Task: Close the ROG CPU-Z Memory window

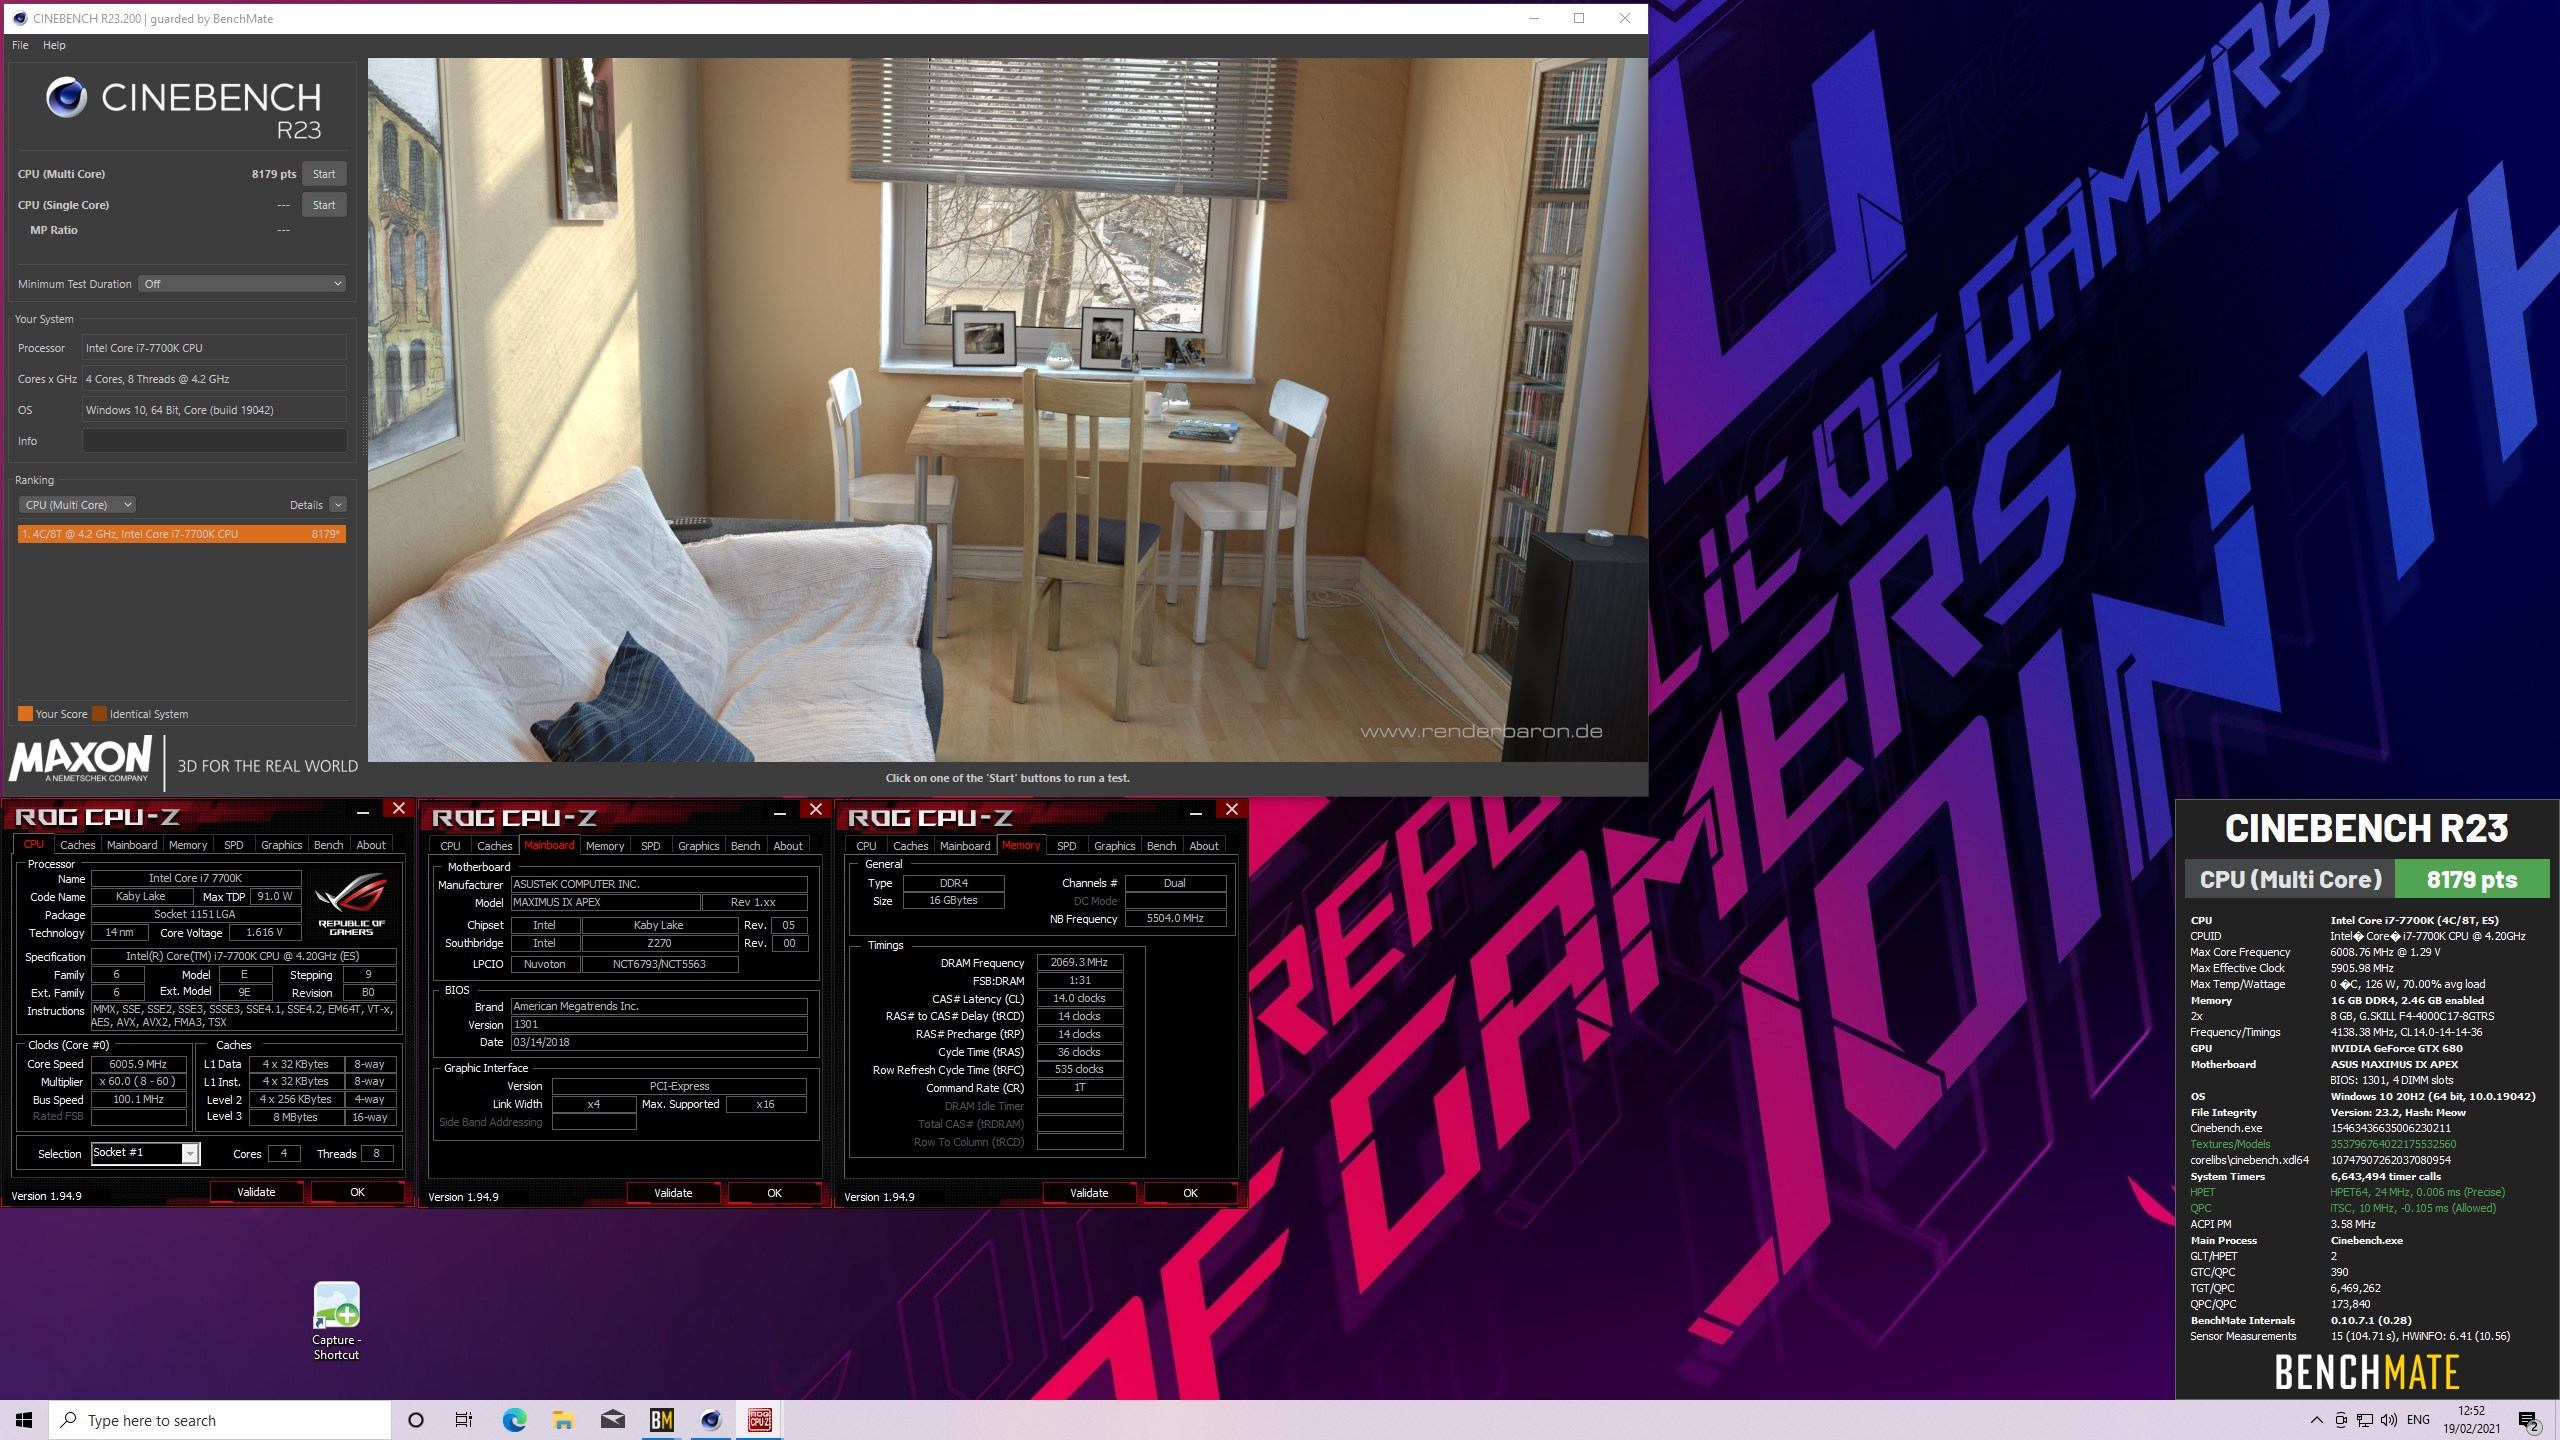Action: pos(1231,809)
